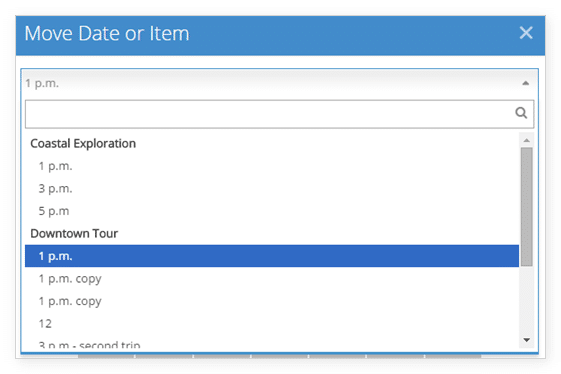Close the Move Date or Item dialog
Viewport: 561px width, 374px height.
pos(526,33)
